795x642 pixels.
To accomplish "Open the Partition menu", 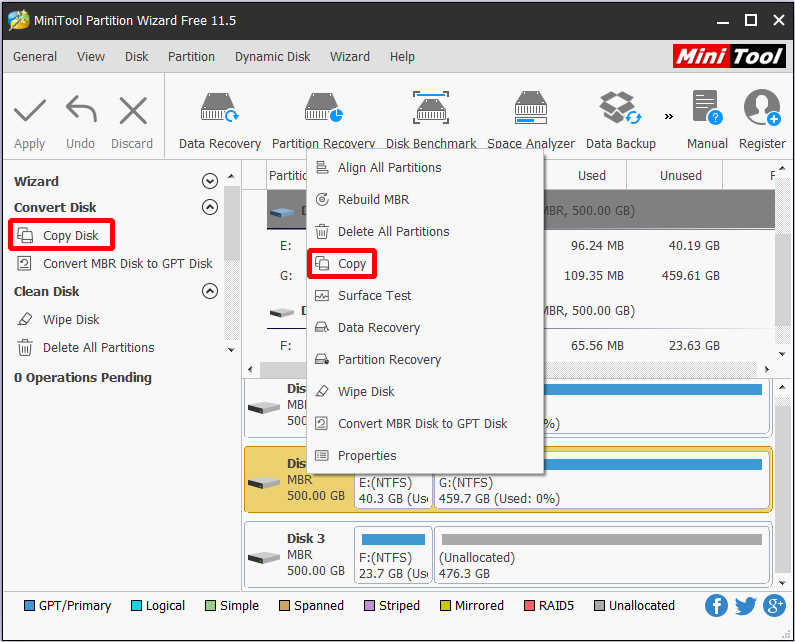I will point(191,57).
